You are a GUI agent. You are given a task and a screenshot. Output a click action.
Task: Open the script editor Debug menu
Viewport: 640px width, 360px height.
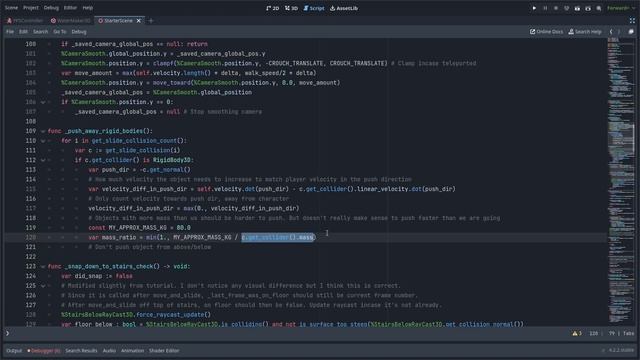79,31
